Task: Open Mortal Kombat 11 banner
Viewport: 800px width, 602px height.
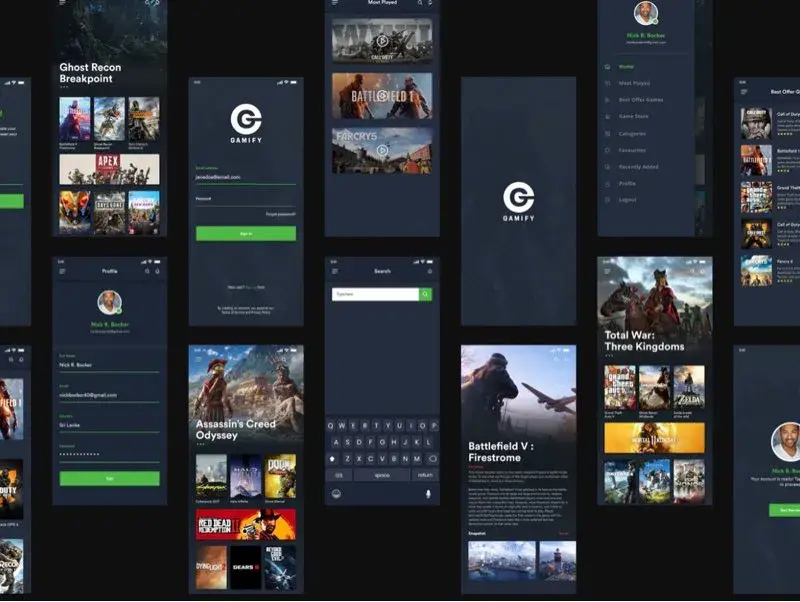Action: pos(655,438)
